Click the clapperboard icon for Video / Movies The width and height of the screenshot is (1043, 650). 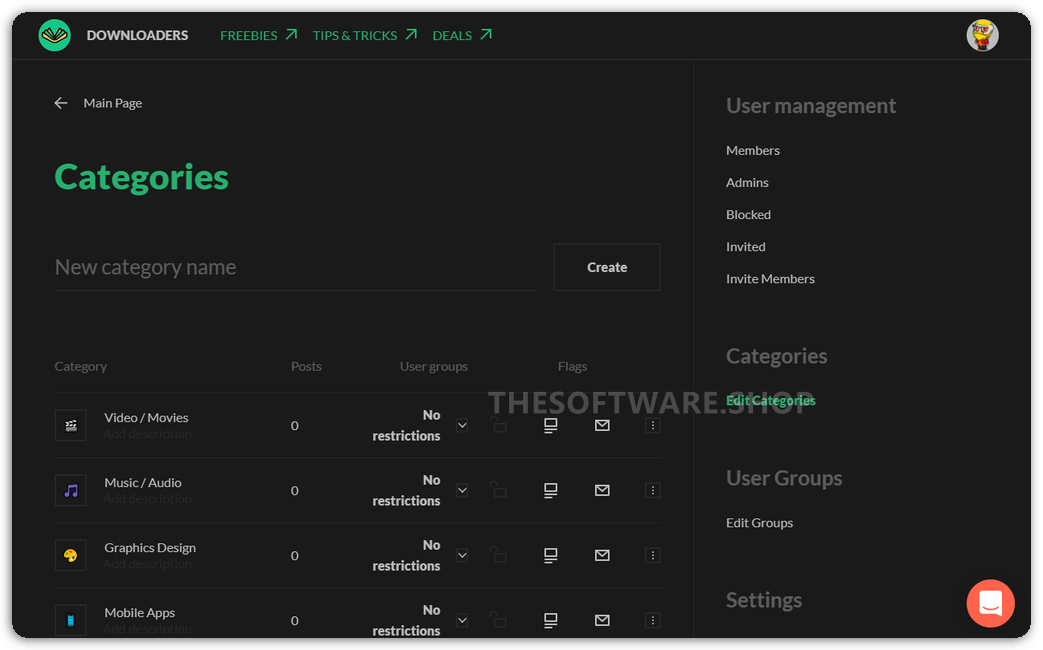click(x=71, y=425)
